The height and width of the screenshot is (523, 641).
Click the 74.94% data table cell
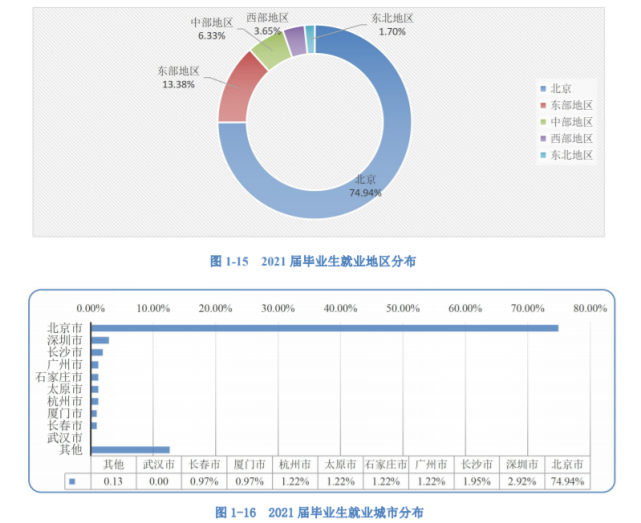(x=567, y=481)
